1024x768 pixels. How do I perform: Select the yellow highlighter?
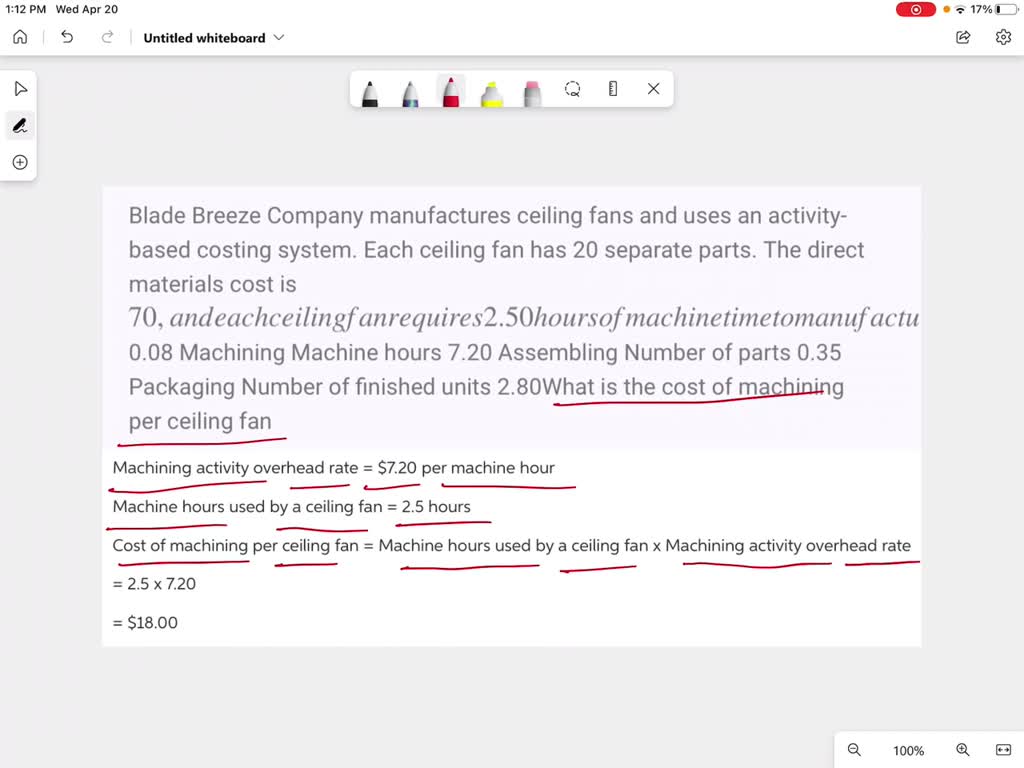click(x=491, y=93)
